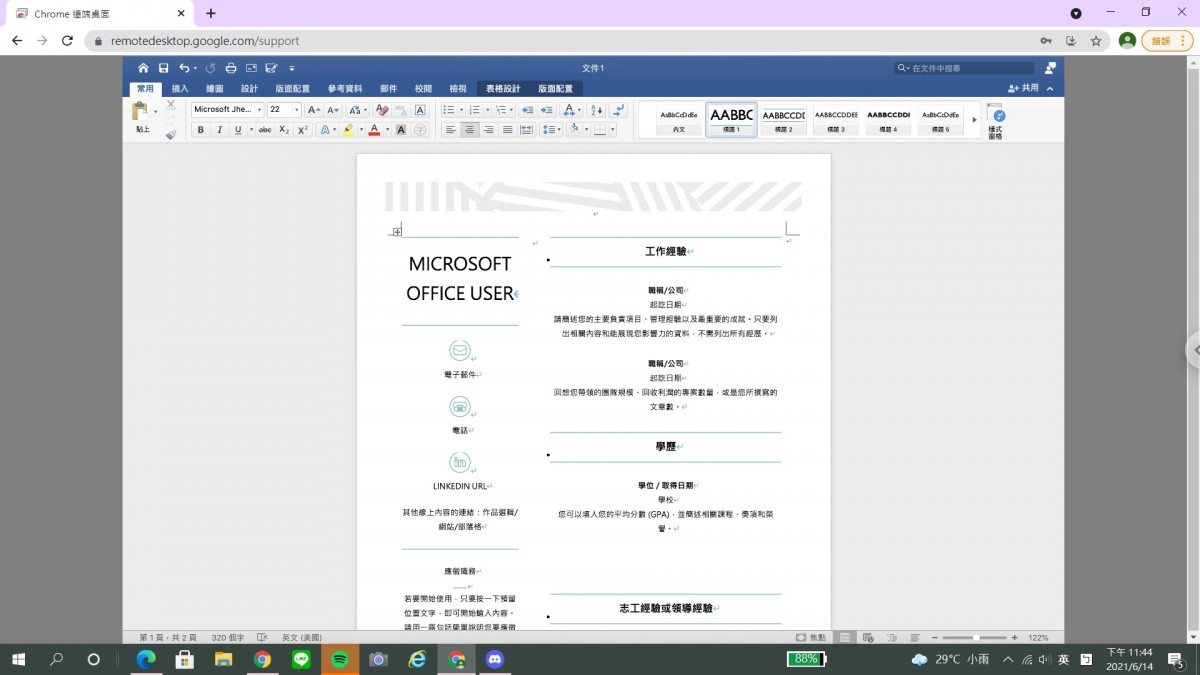Increase font size with the larger A button

pos(314,110)
